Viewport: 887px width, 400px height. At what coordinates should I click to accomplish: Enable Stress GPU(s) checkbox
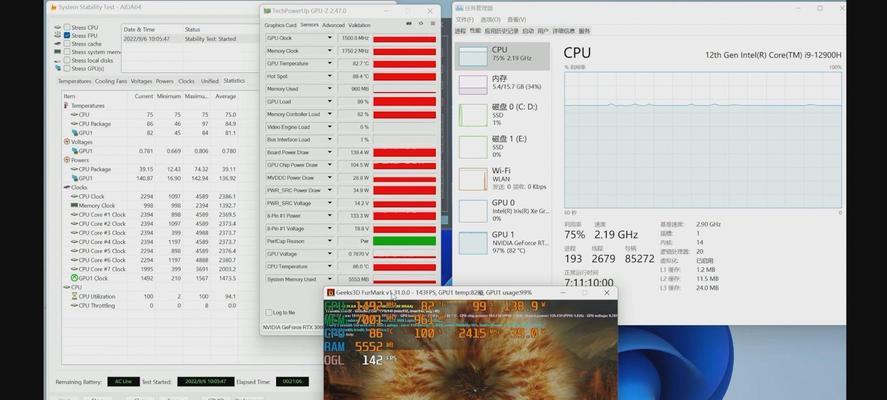67,68
